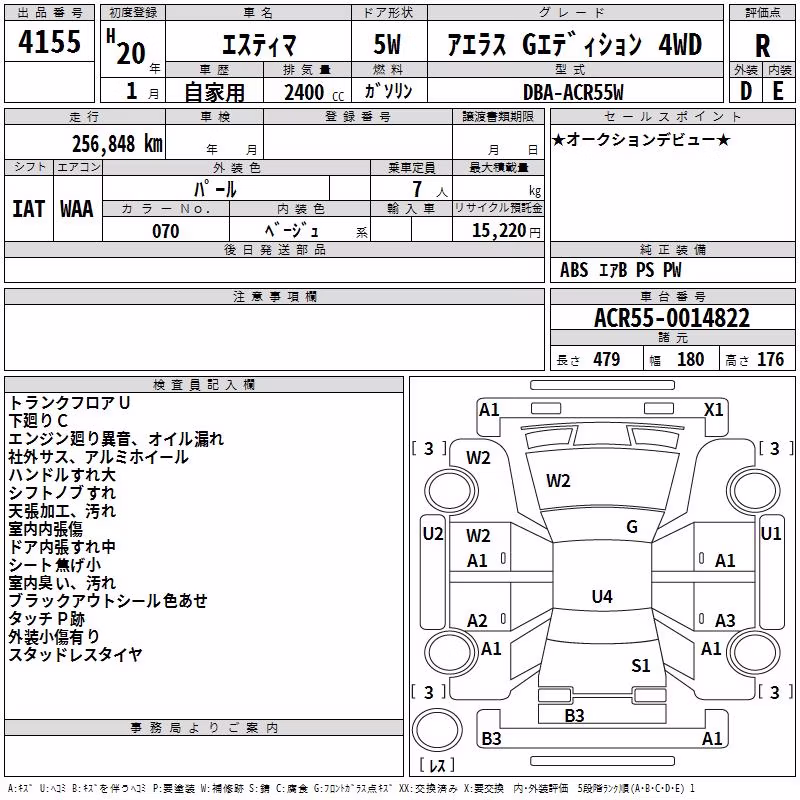Select the car name エスティマ

point(259,45)
